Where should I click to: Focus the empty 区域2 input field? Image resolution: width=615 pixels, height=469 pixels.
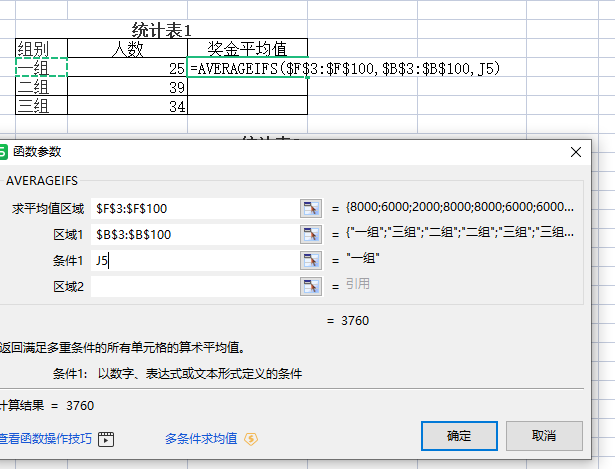195,287
